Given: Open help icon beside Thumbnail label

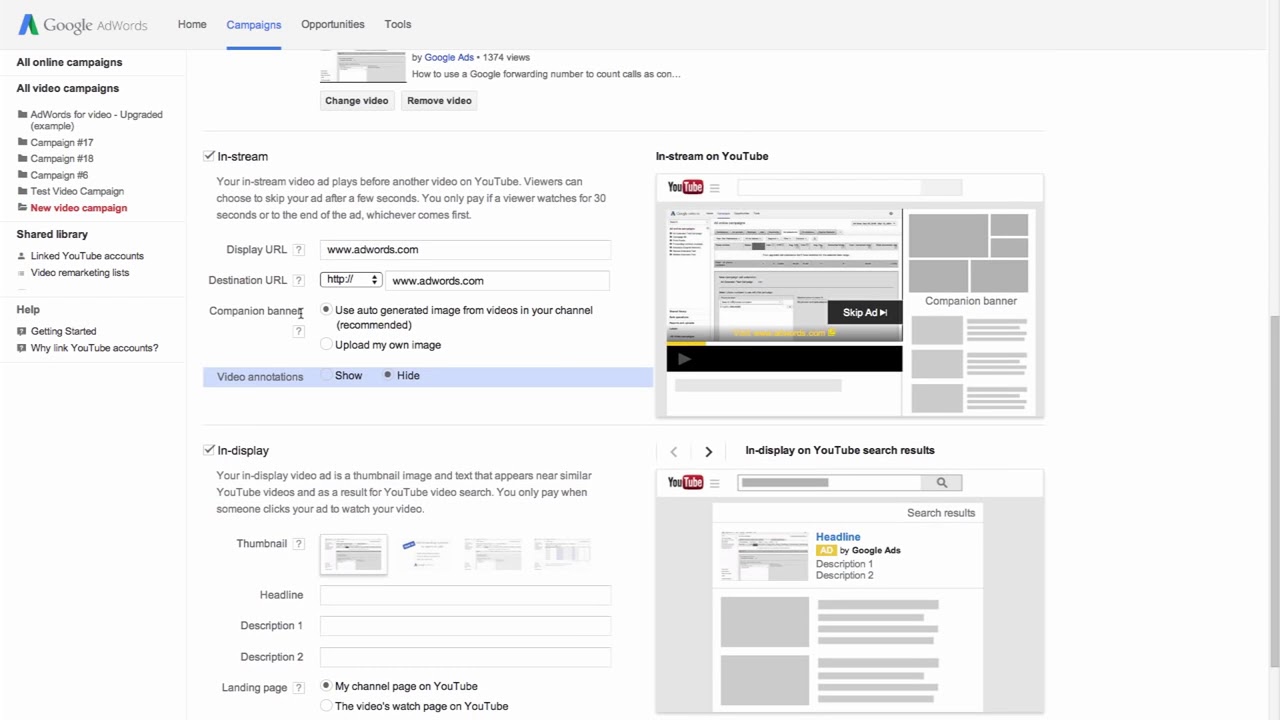Looking at the screenshot, I should 298,544.
